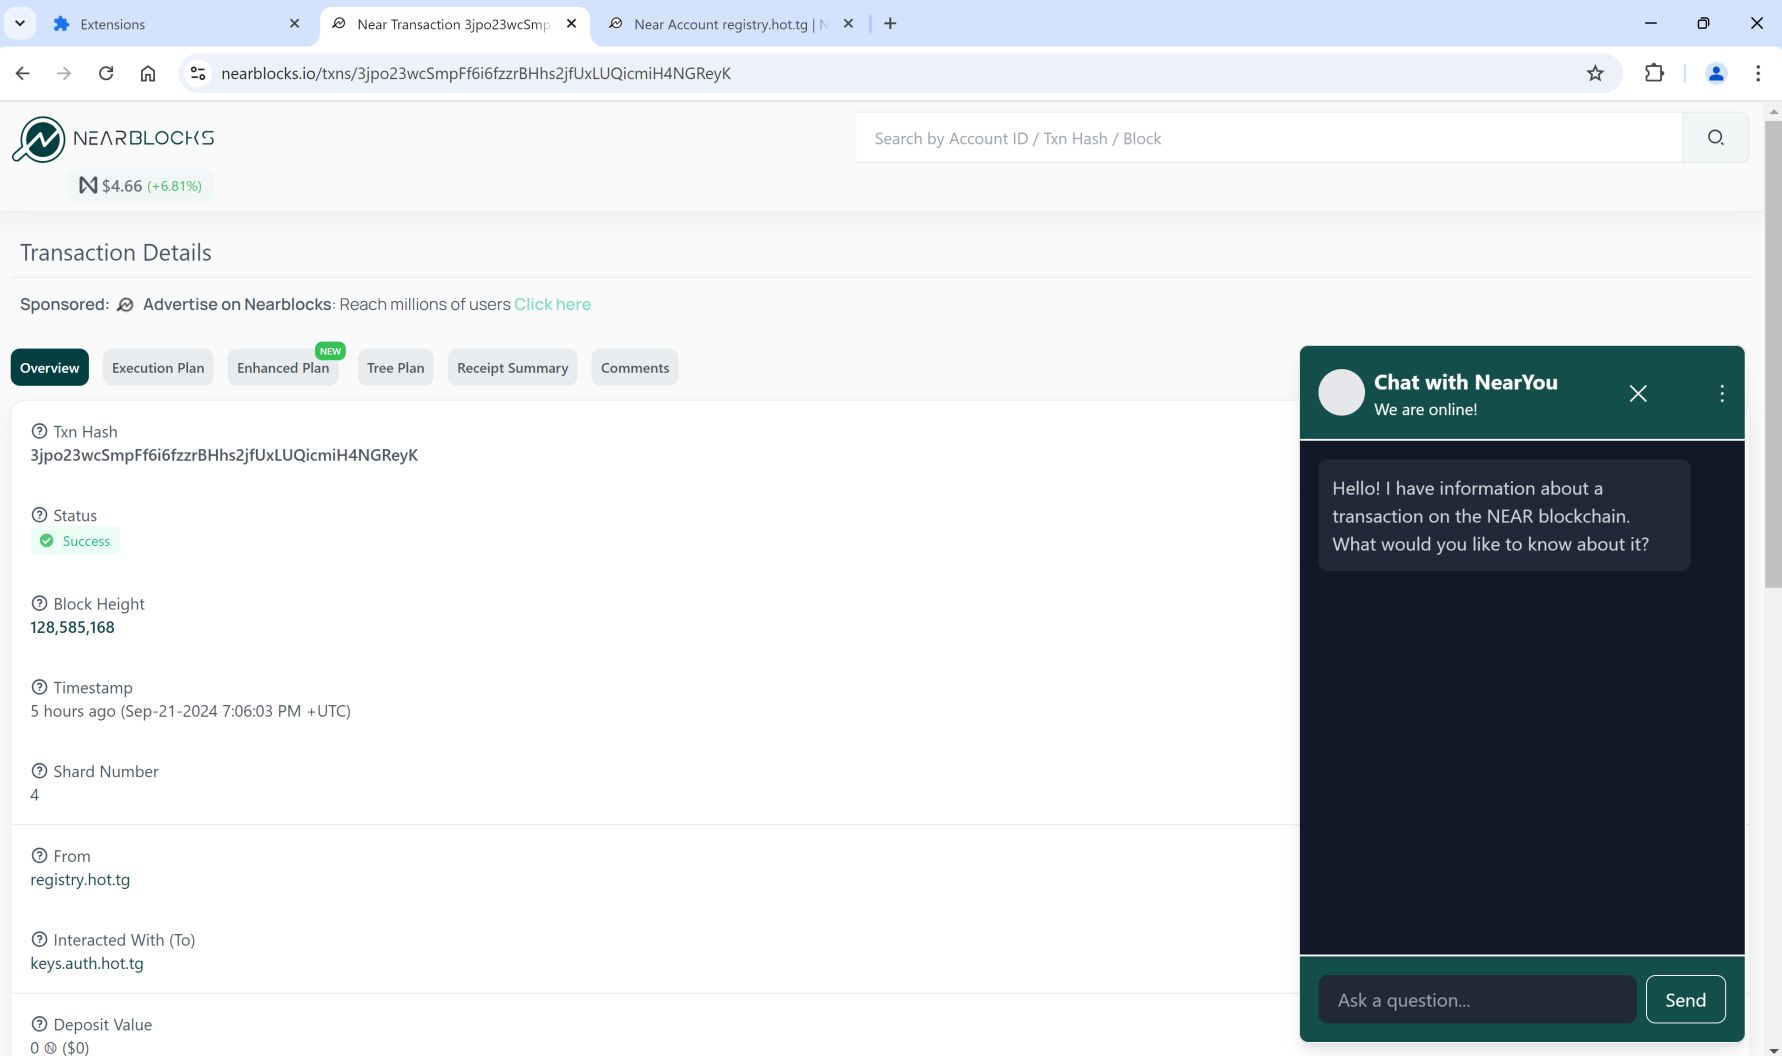Click the search magnifier button

(x=1716, y=138)
